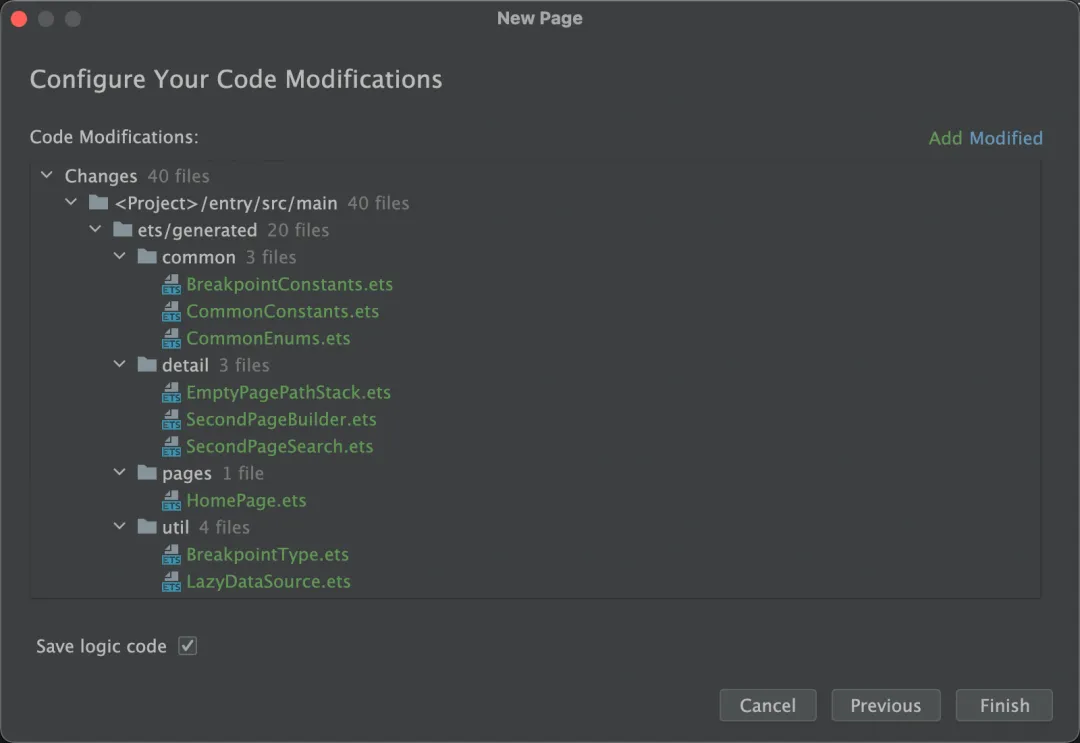Go back with the Previous button
Viewport: 1080px width, 743px height.
point(885,706)
